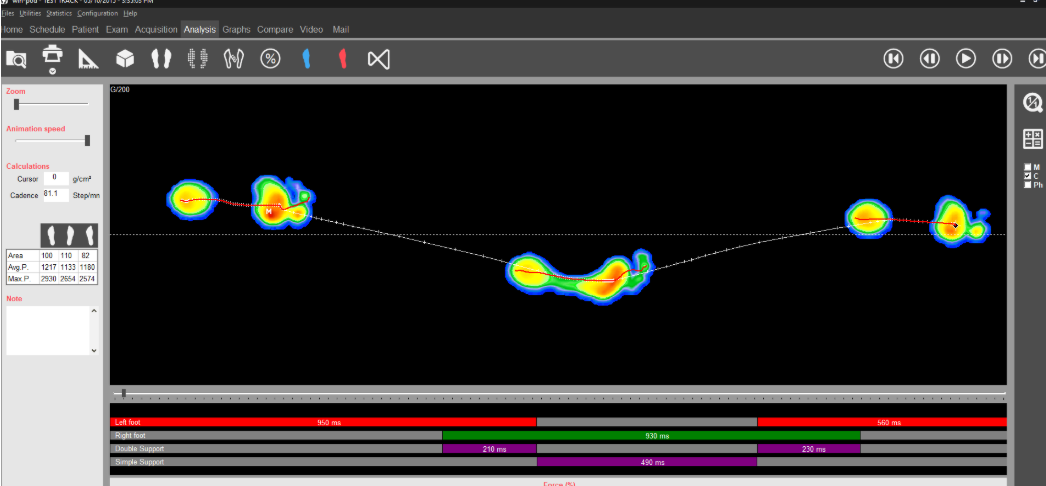
Task: Open the calculator icon in right panel
Action: point(1033,139)
